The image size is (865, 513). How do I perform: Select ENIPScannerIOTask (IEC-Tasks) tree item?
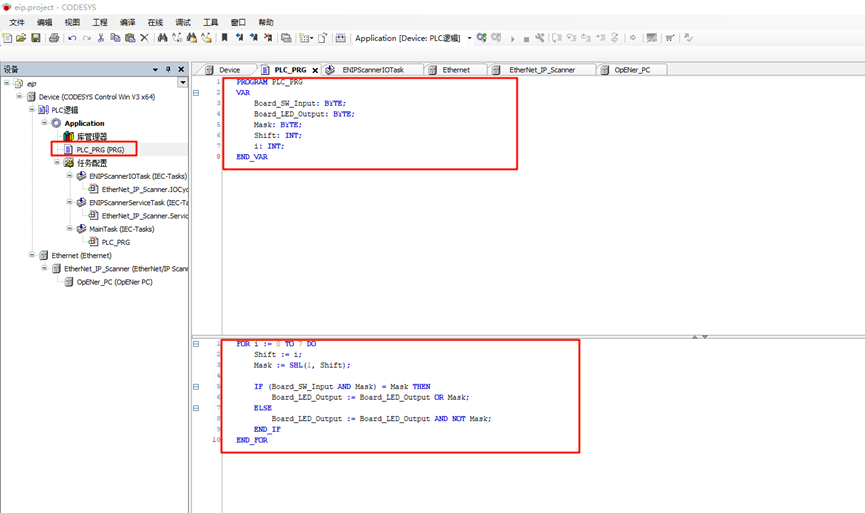point(138,176)
